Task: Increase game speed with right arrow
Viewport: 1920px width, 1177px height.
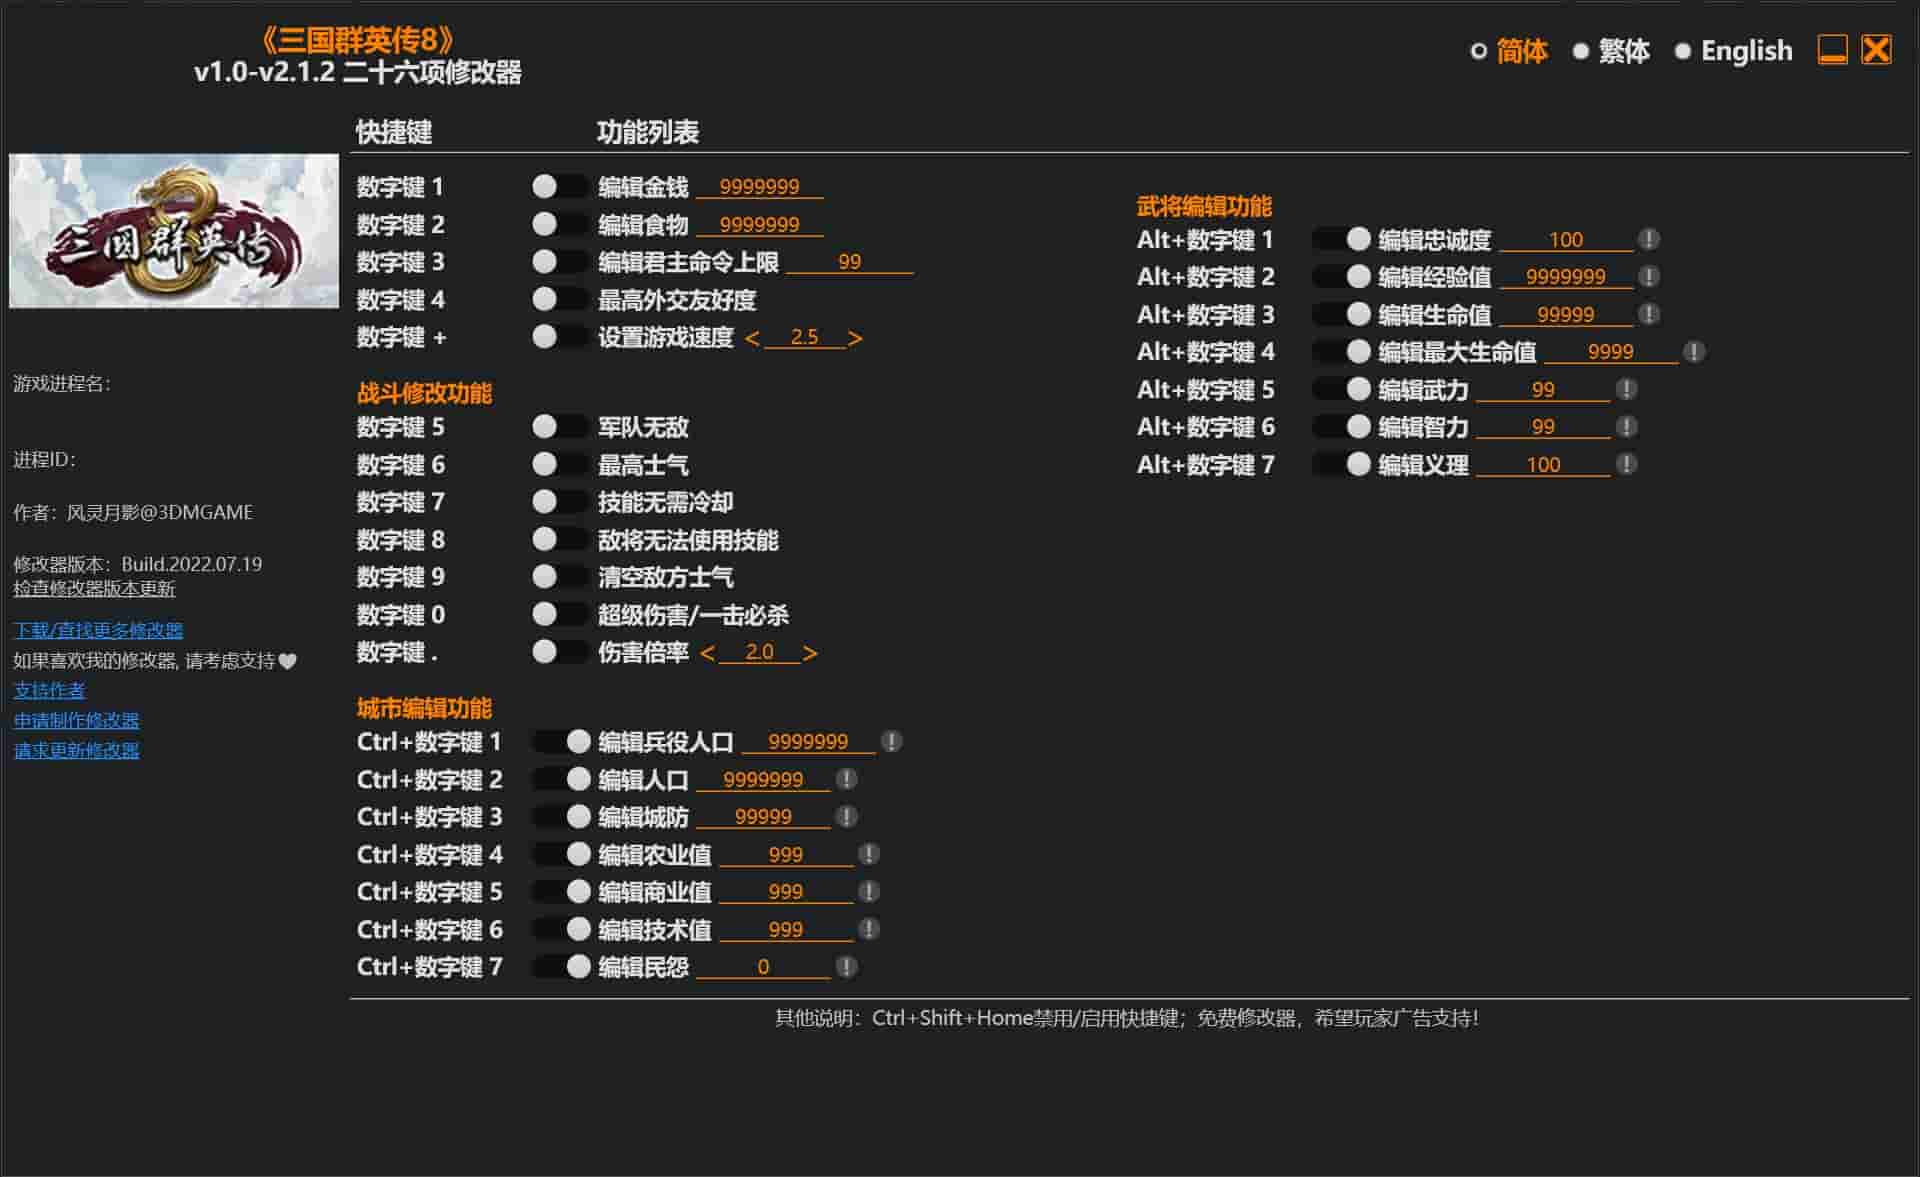Action: pyautogui.click(x=855, y=339)
